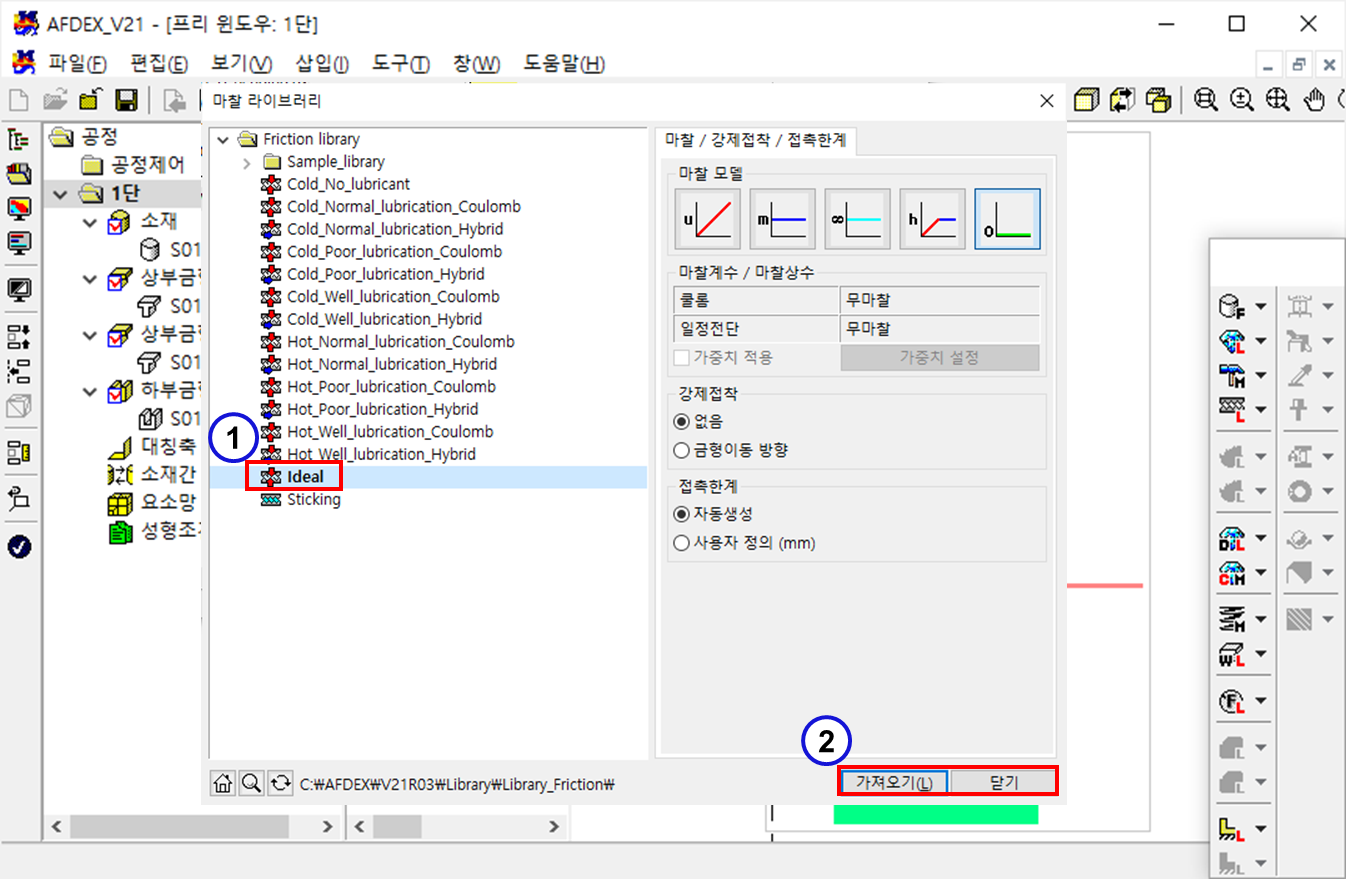1346x879 pixels.
Task: Click the save icon in main toolbar
Action: point(126,100)
